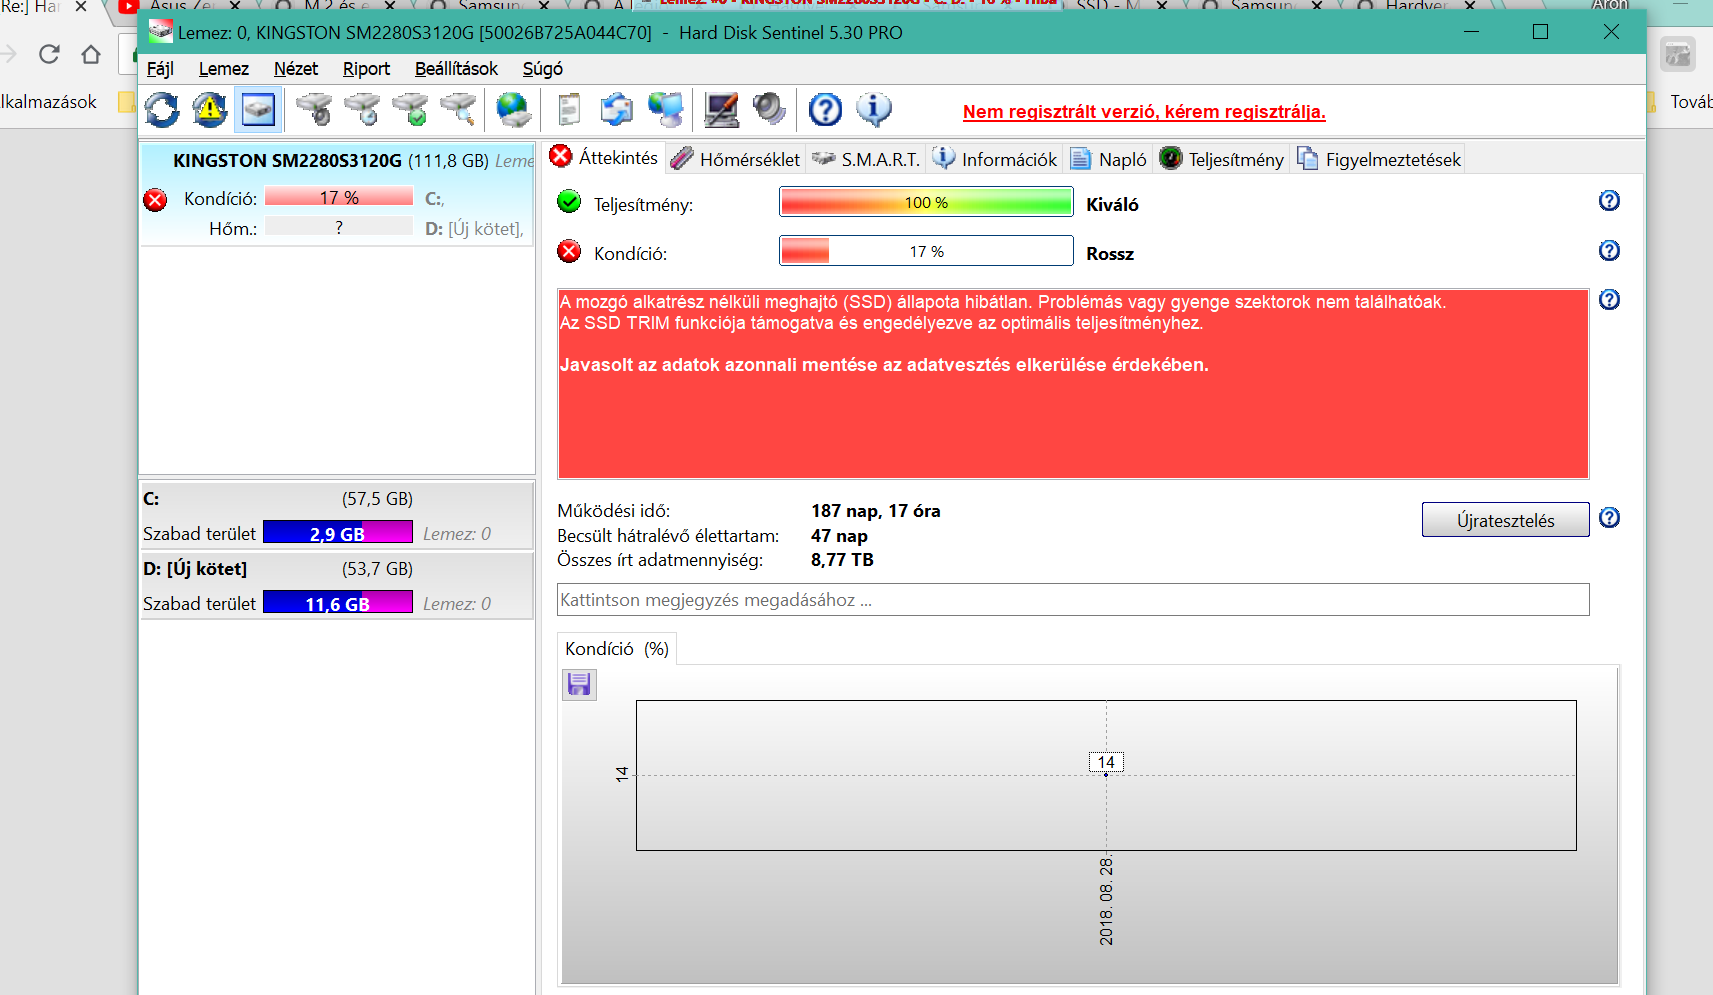This screenshot has width=1713, height=995.
Task: Click the comment field 'Kattintson megjegyzés megadásához'
Action: coord(1073,600)
